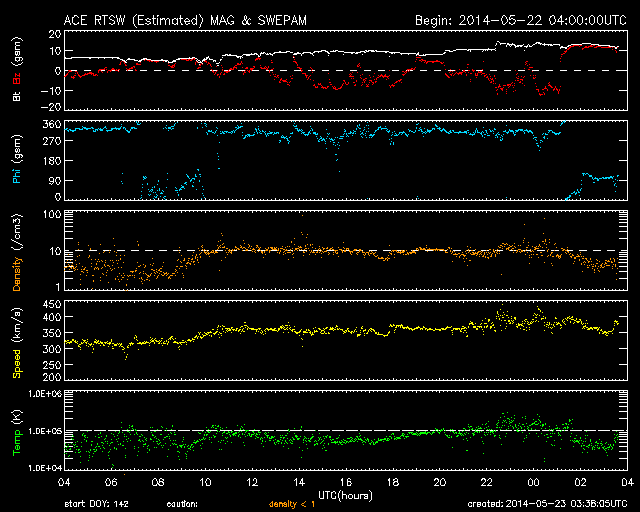Click the "08" hour tick on the time axis
640x512 pixels.
(x=158, y=483)
